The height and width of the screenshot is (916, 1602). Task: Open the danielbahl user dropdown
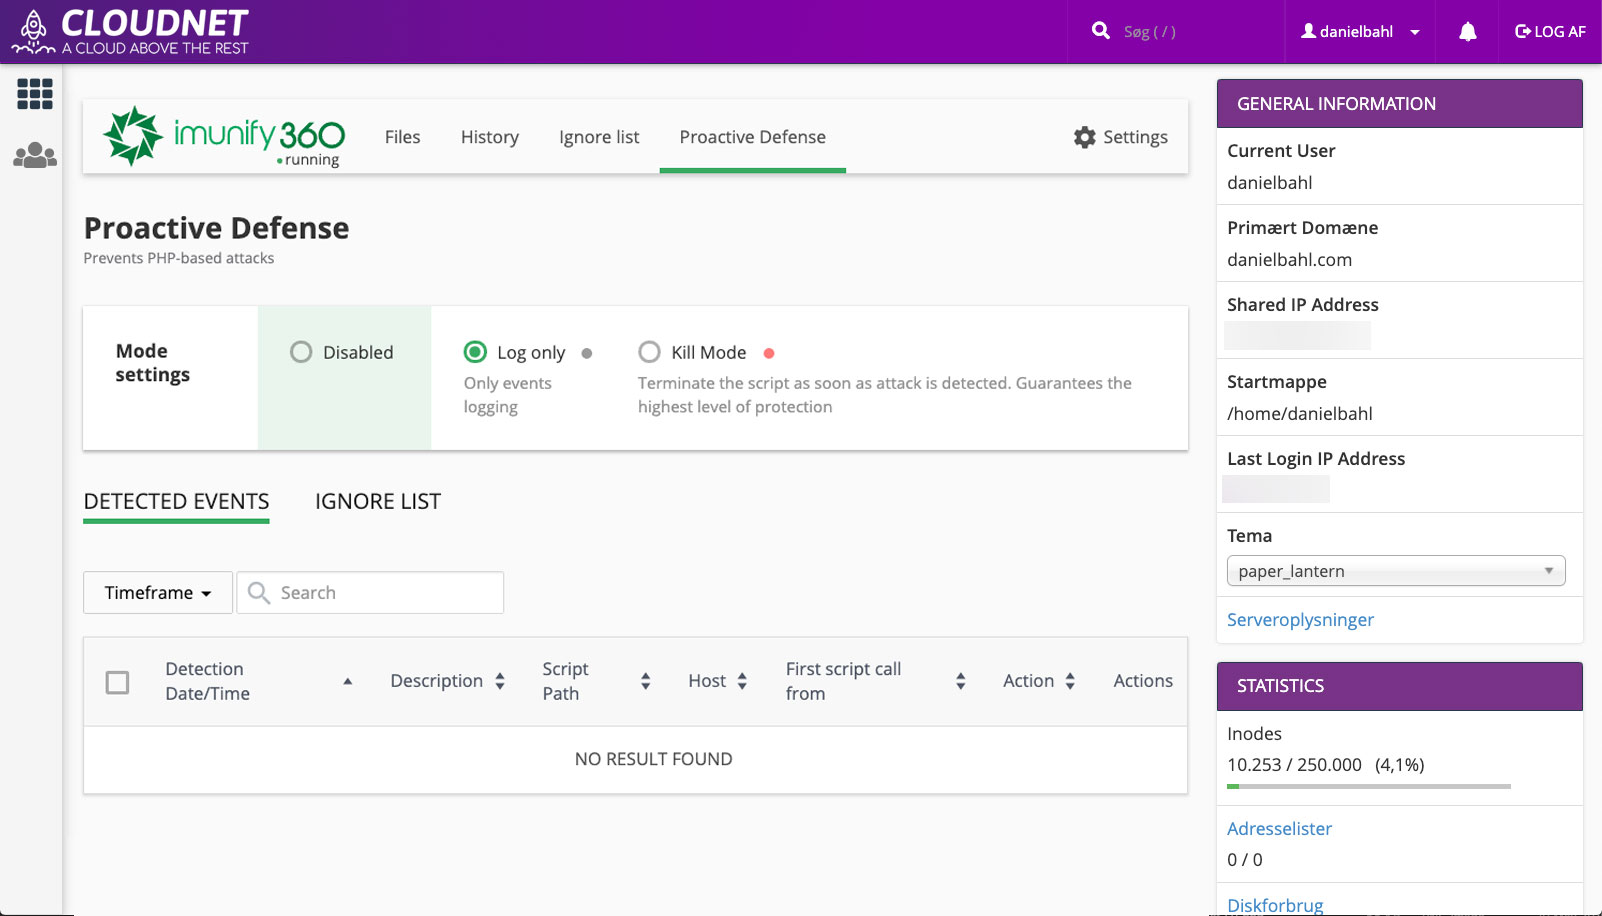(x=1360, y=32)
